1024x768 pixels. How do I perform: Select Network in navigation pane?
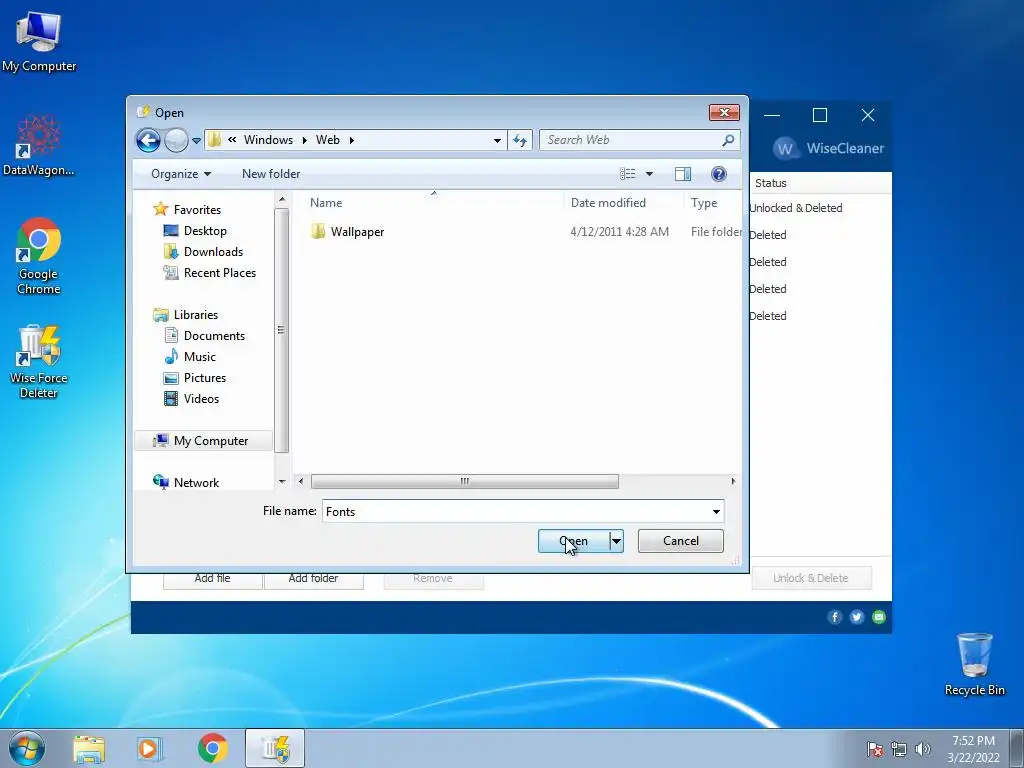point(196,483)
